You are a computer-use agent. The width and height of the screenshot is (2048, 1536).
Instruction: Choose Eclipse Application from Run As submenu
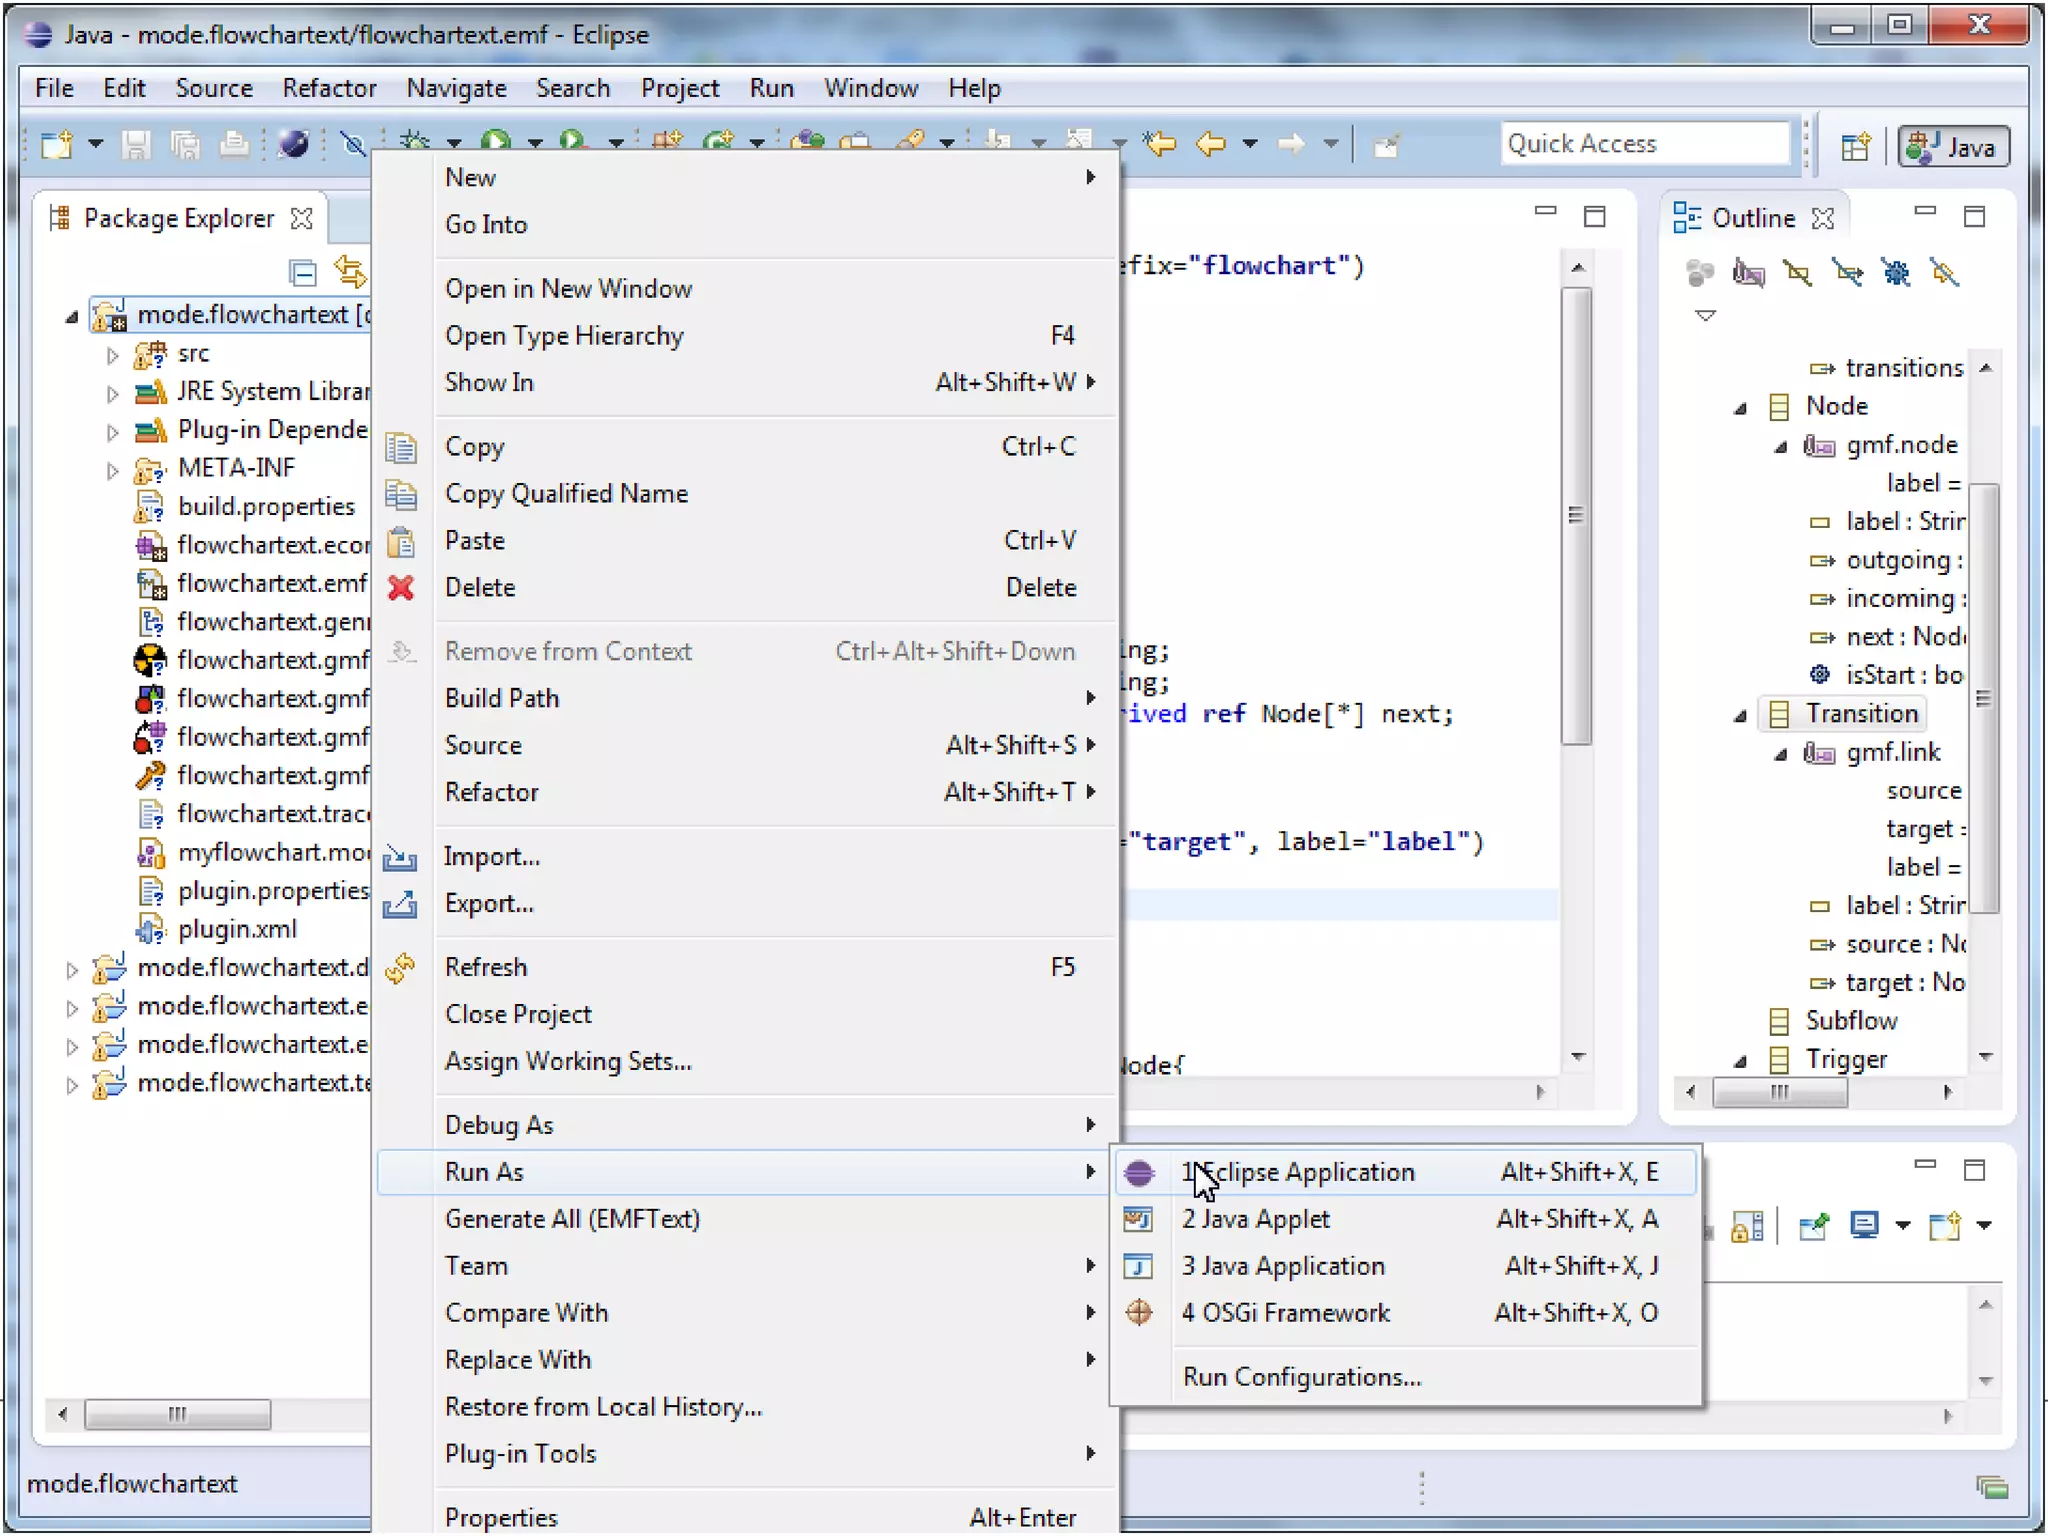tap(1297, 1172)
